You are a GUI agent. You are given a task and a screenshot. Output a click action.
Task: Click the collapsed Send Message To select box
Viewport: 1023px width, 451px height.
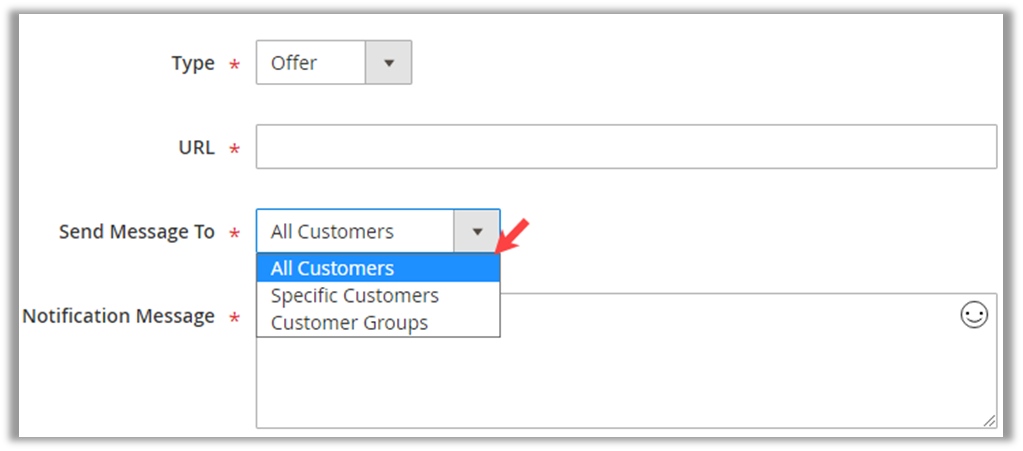(x=355, y=232)
